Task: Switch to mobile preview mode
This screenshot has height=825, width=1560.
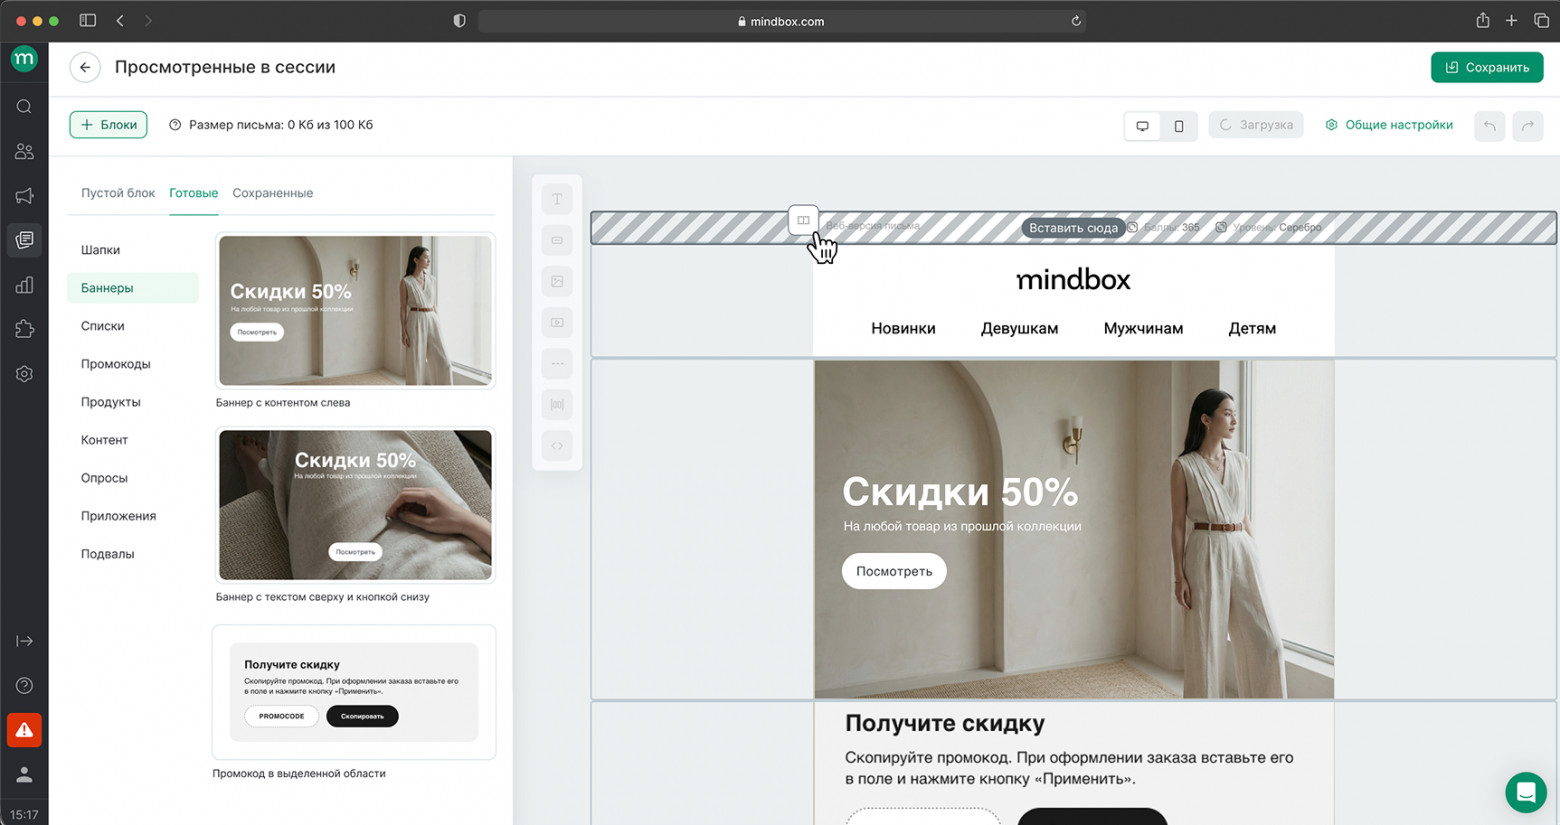Action: 1179,125
